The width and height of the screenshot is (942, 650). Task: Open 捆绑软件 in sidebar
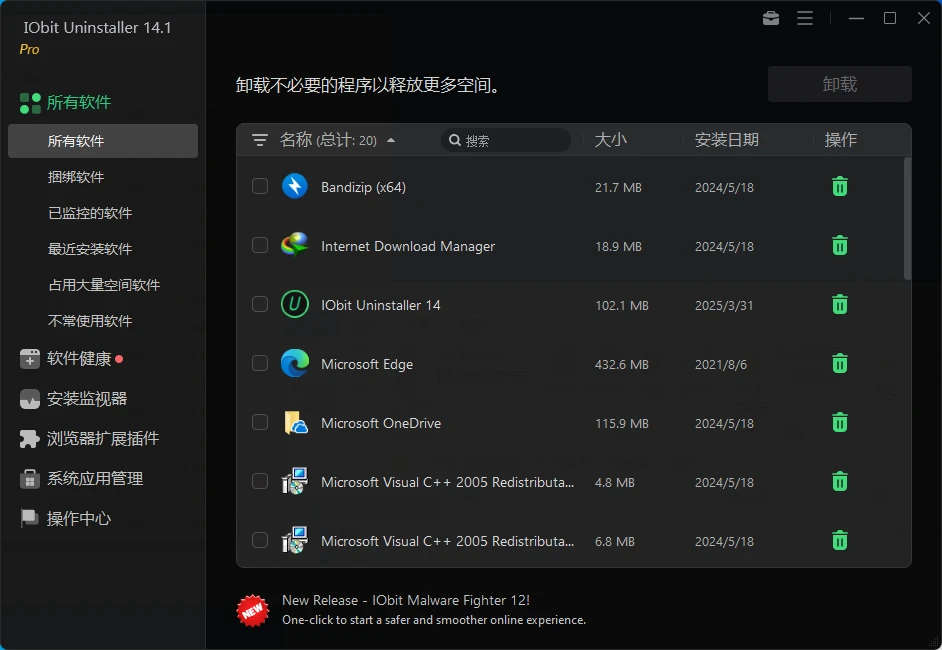click(x=76, y=177)
